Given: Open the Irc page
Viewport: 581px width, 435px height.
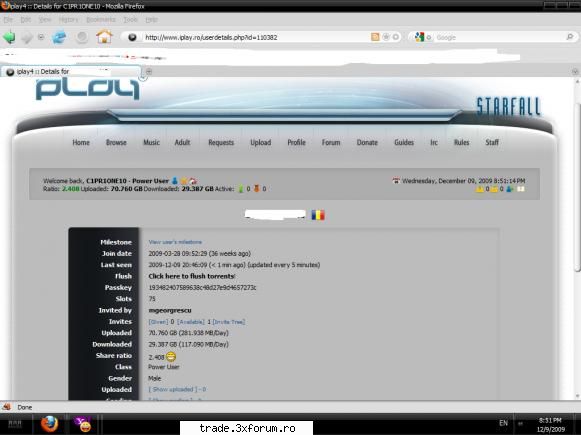Looking at the screenshot, I should tap(434, 142).
